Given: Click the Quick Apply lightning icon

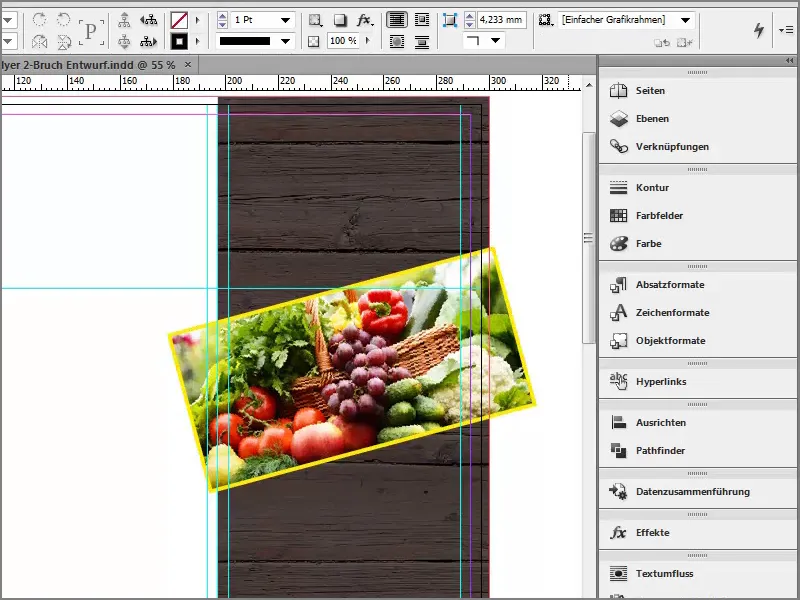Looking at the screenshot, I should point(759,30).
